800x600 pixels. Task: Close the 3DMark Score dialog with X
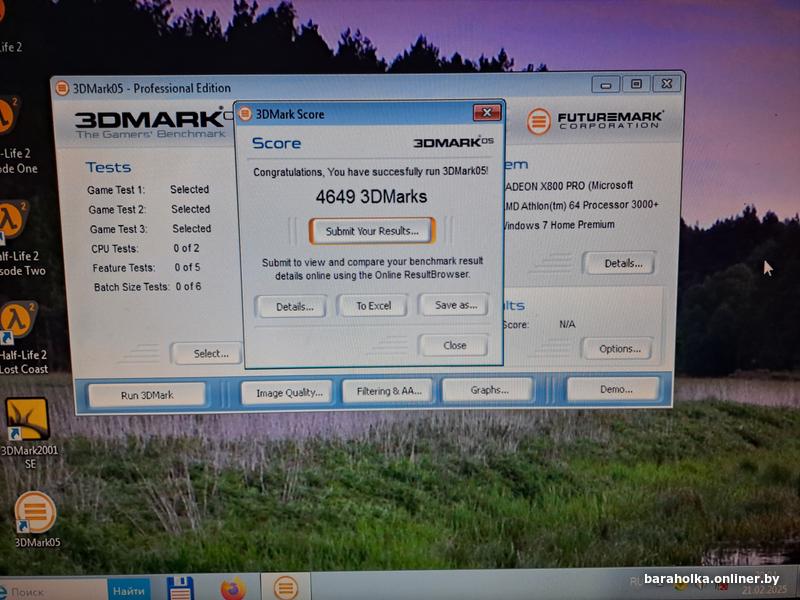coord(487,113)
